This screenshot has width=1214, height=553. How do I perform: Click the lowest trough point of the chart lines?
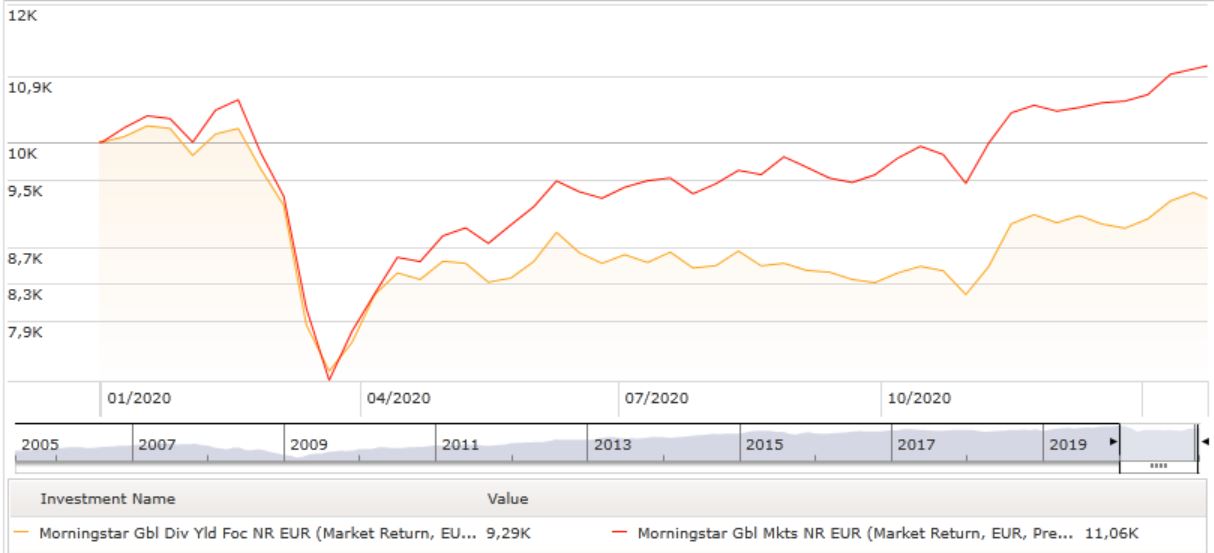tap(329, 378)
